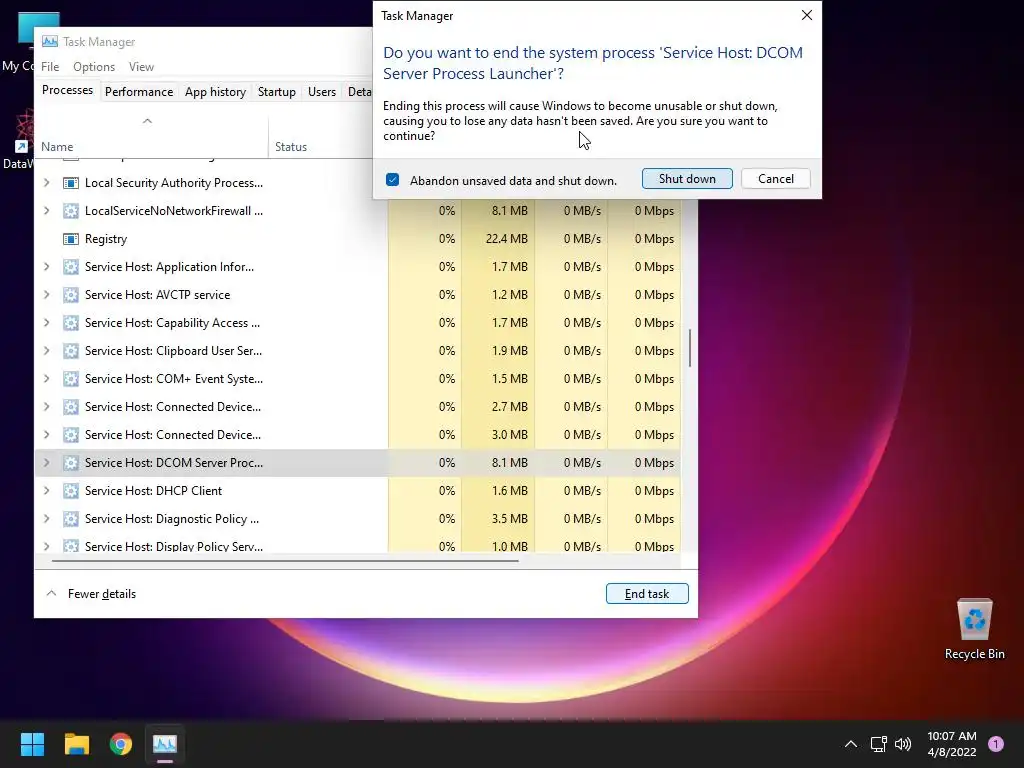Viewport: 1024px width, 768px height.
Task: Select the Registry process name
Action: coord(106,239)
